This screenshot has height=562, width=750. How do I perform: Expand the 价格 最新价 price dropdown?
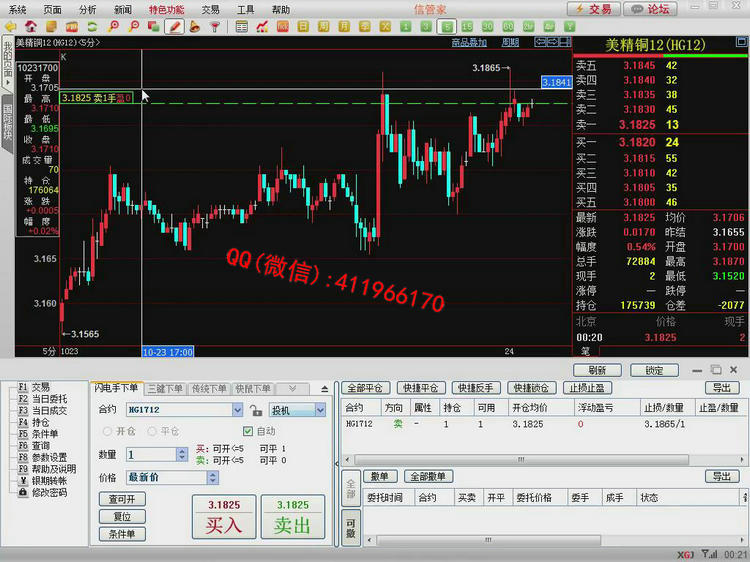pos(237,478)
